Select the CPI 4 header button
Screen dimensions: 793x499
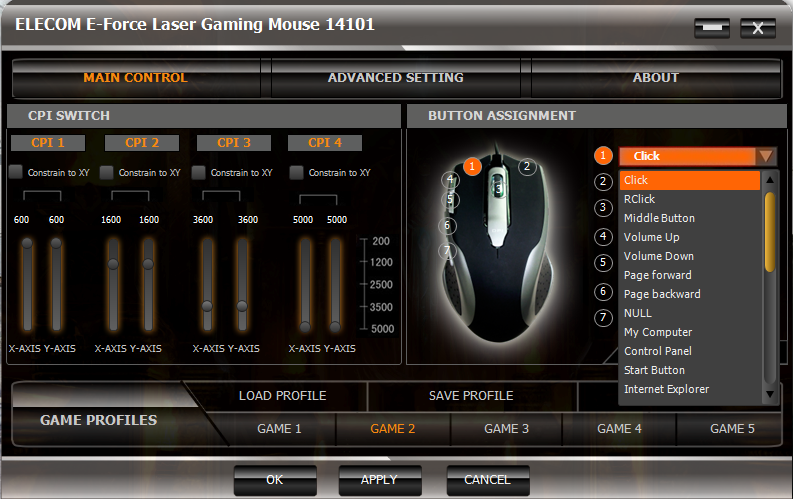tap(325, 143)
